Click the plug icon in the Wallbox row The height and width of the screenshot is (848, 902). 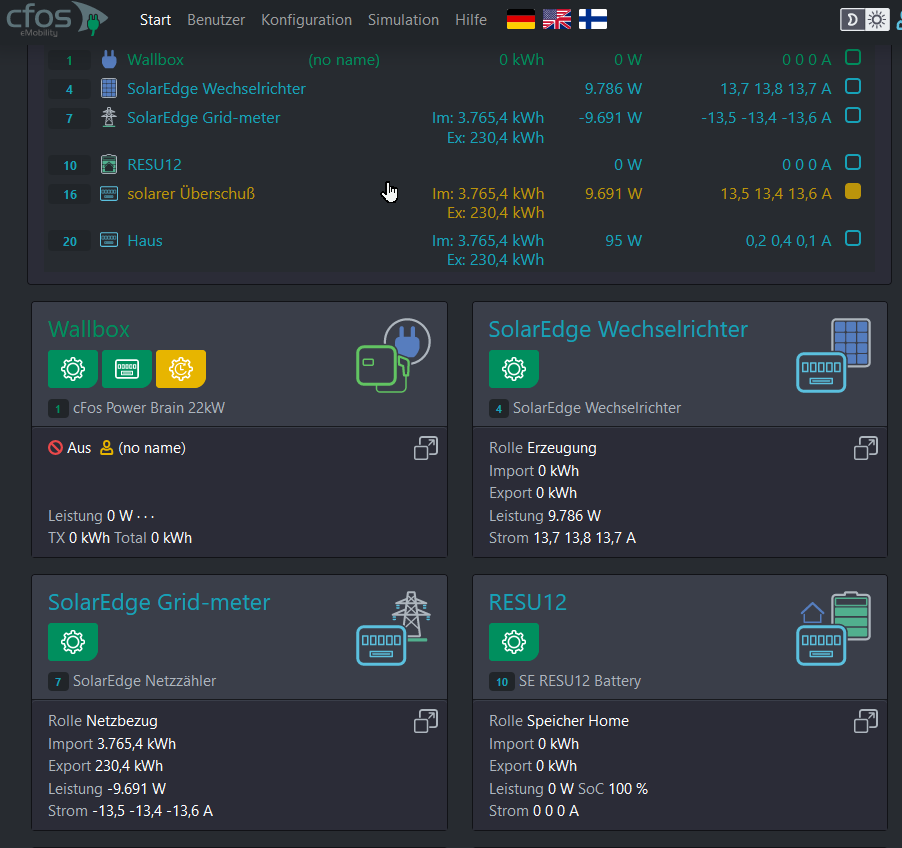click(109, 59)
